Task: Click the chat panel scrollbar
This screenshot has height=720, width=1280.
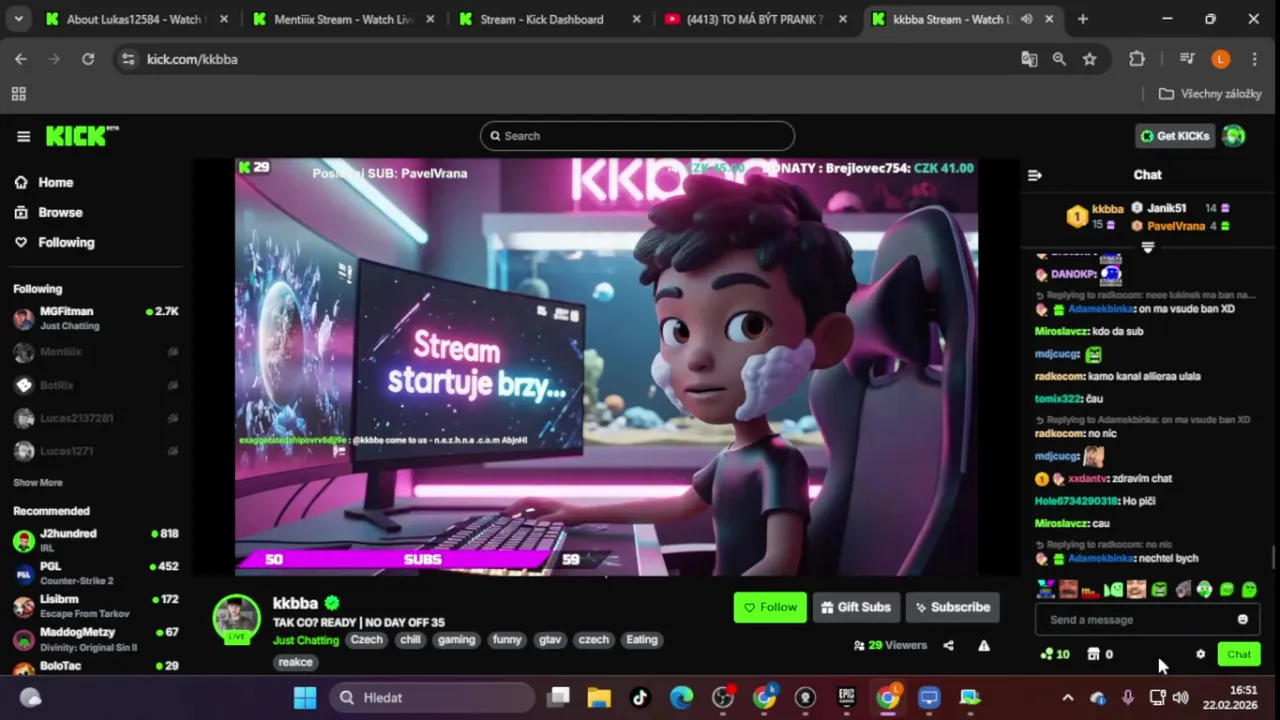Action: (1273, 557)
